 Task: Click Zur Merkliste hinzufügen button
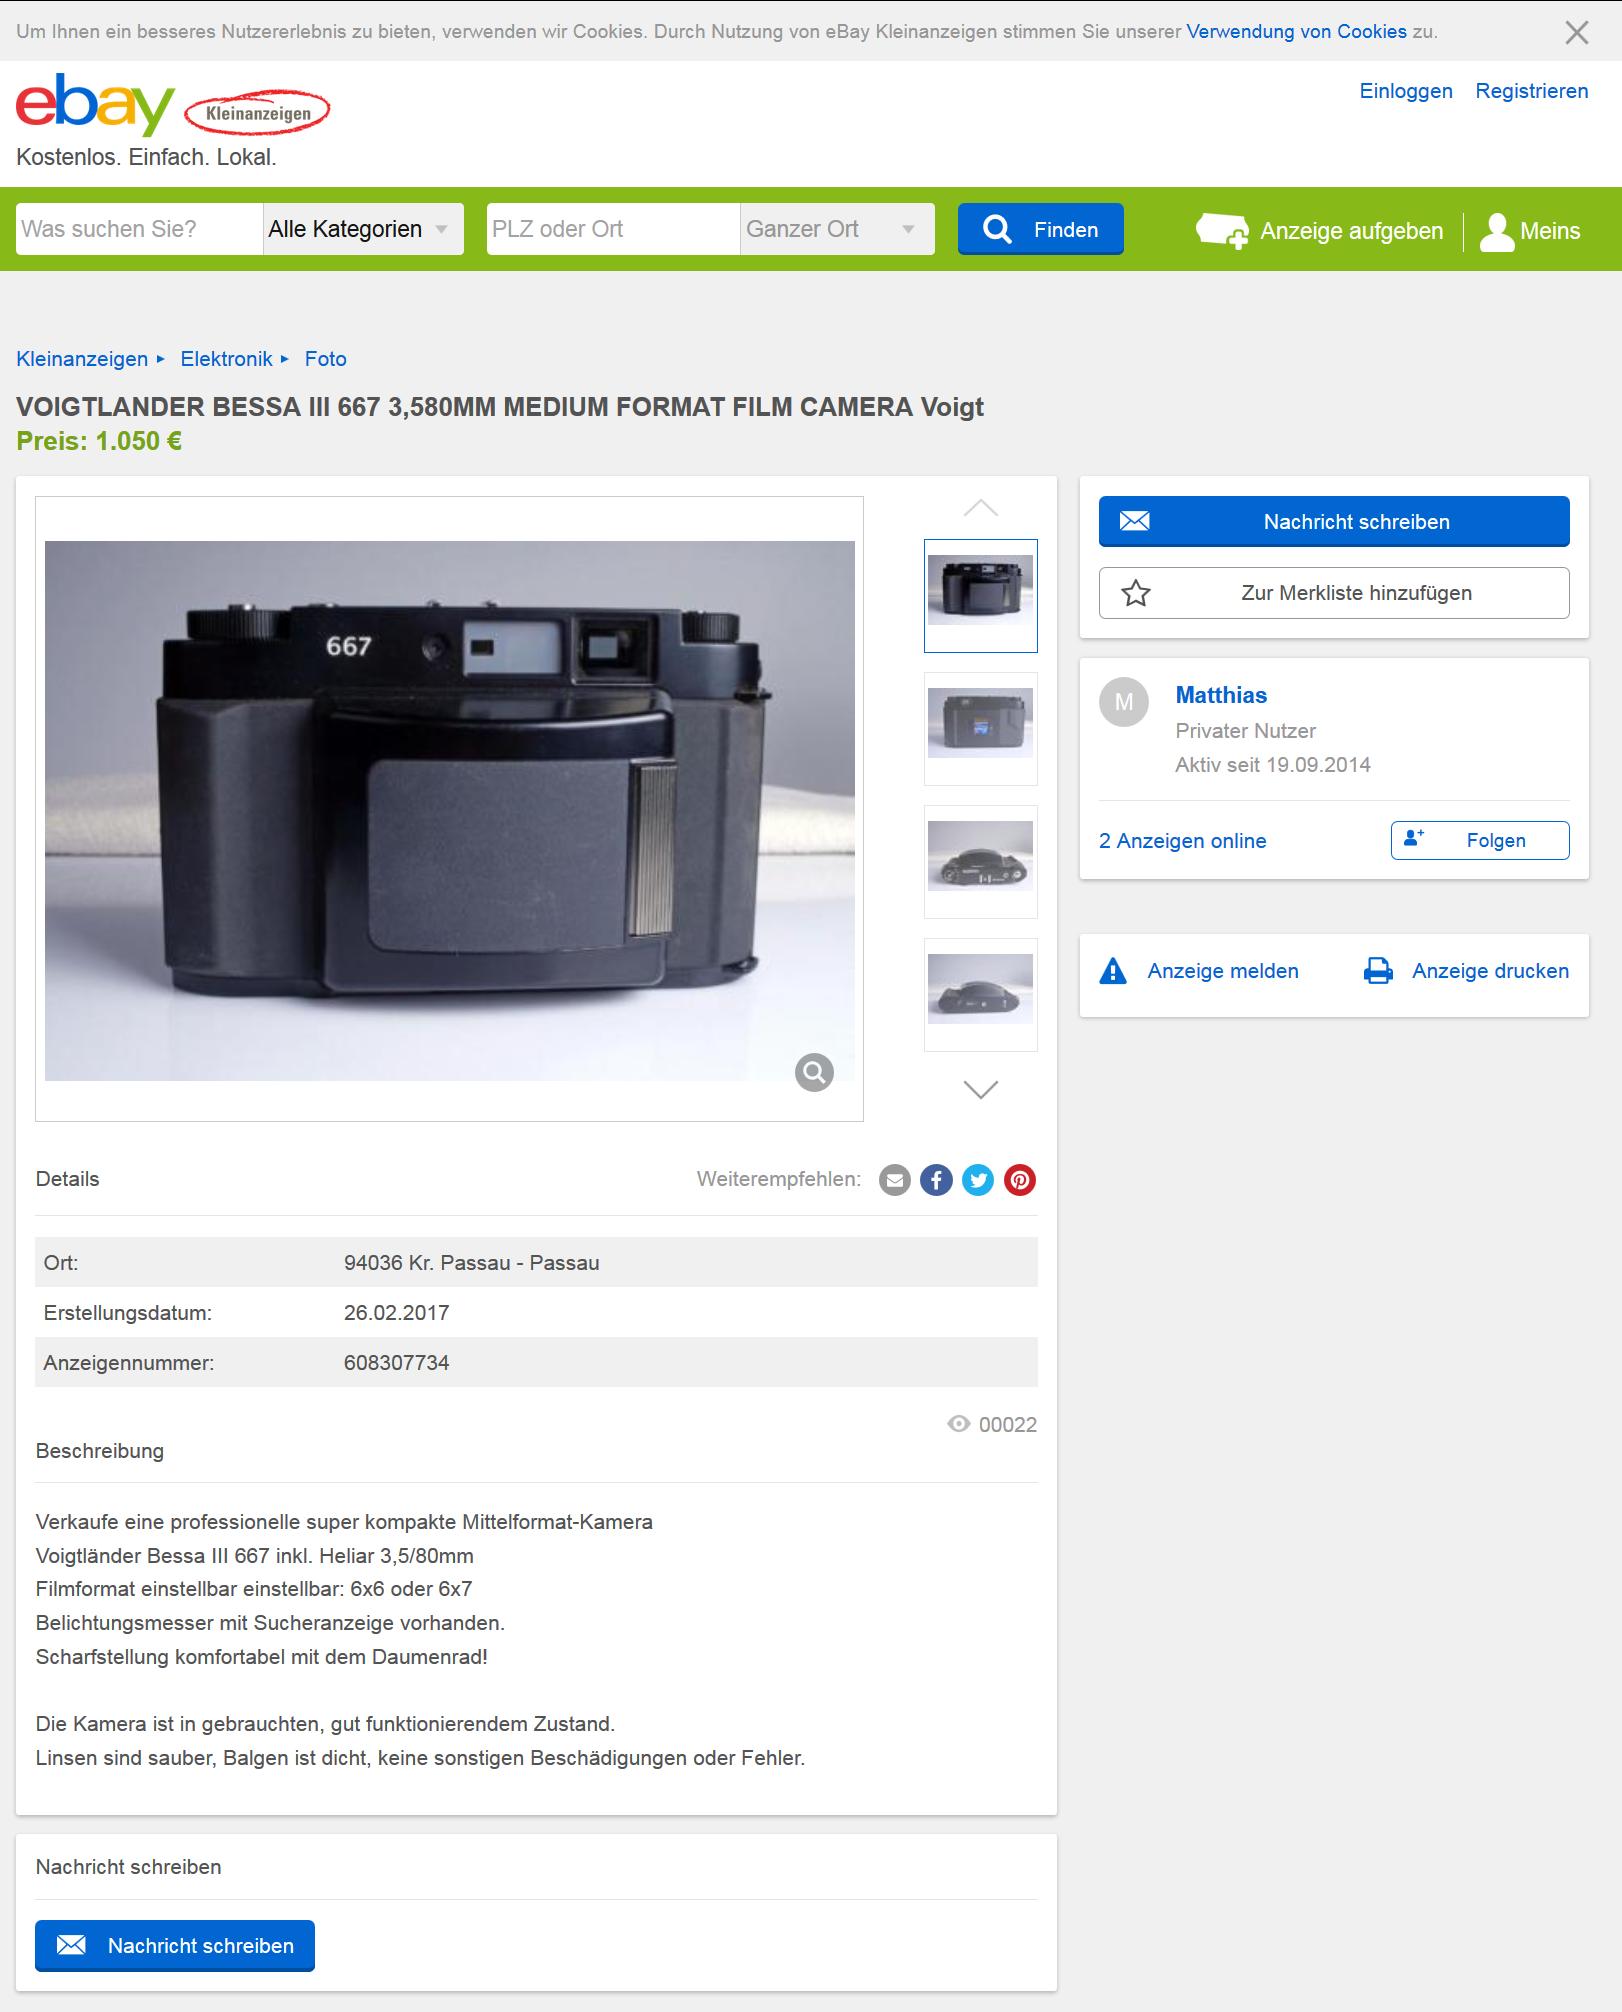[x=1334, y=593]
